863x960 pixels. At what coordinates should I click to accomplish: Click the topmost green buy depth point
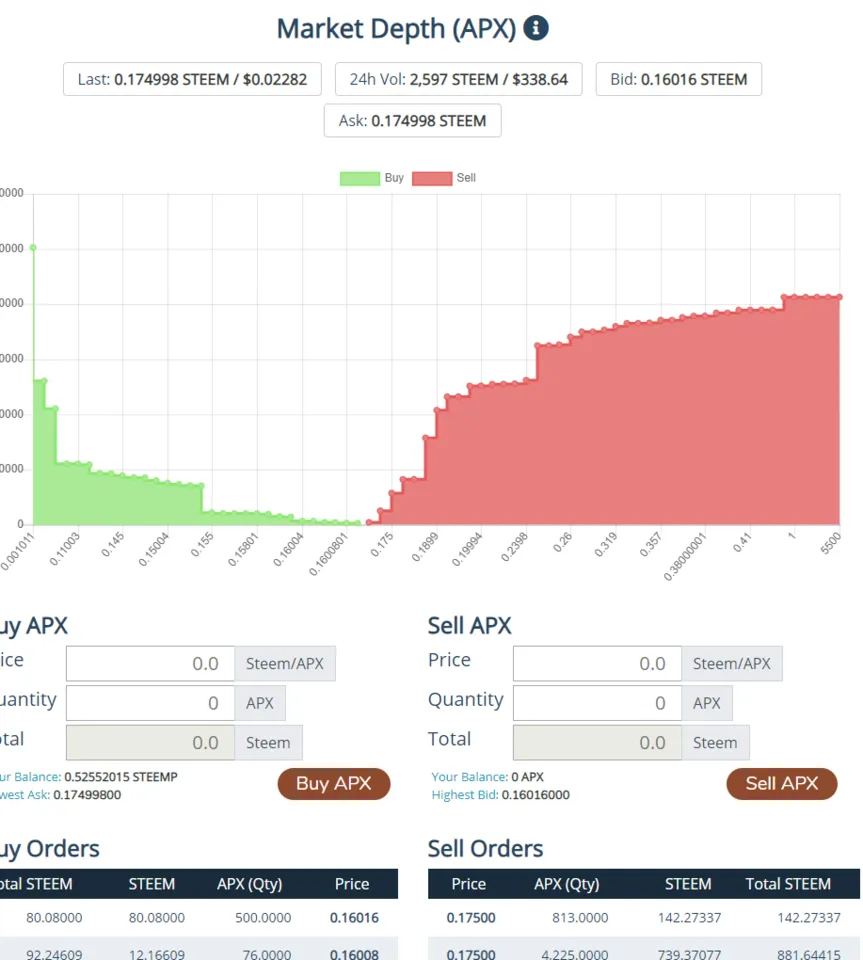33,248
